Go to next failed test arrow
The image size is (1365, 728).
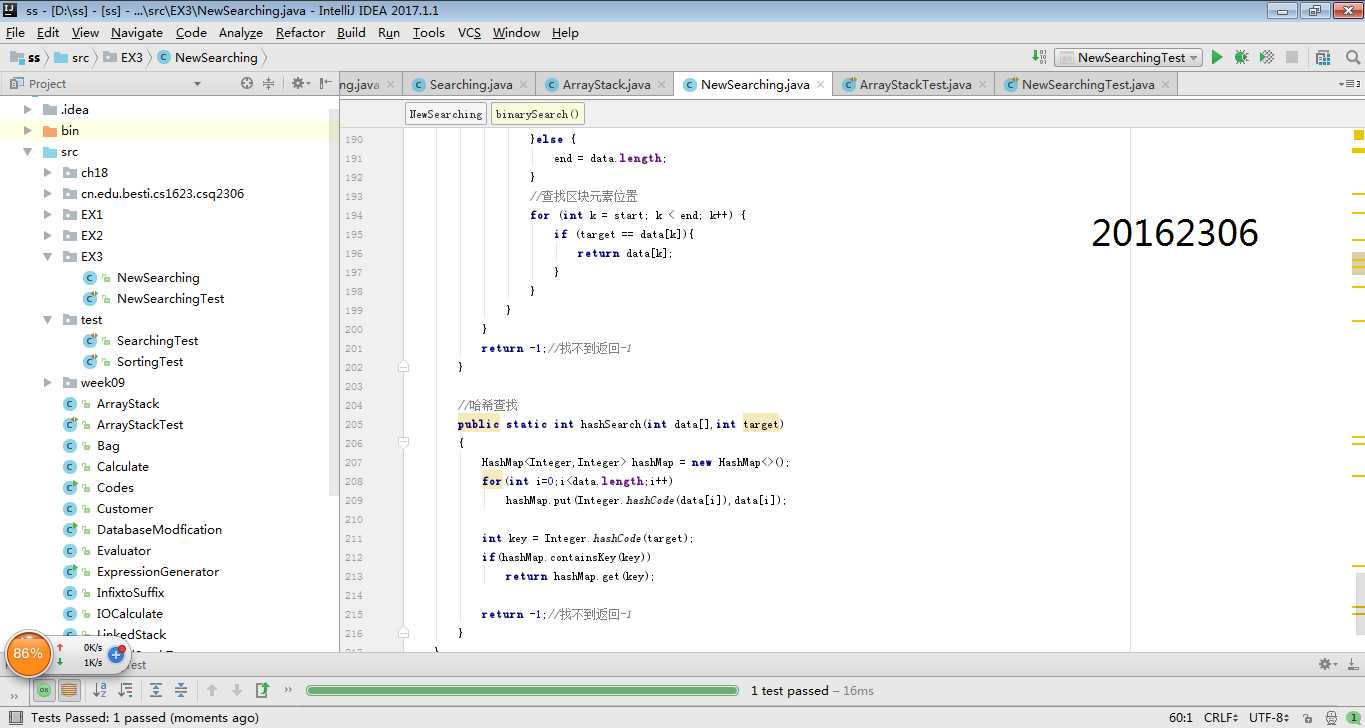tap(237, 690)
